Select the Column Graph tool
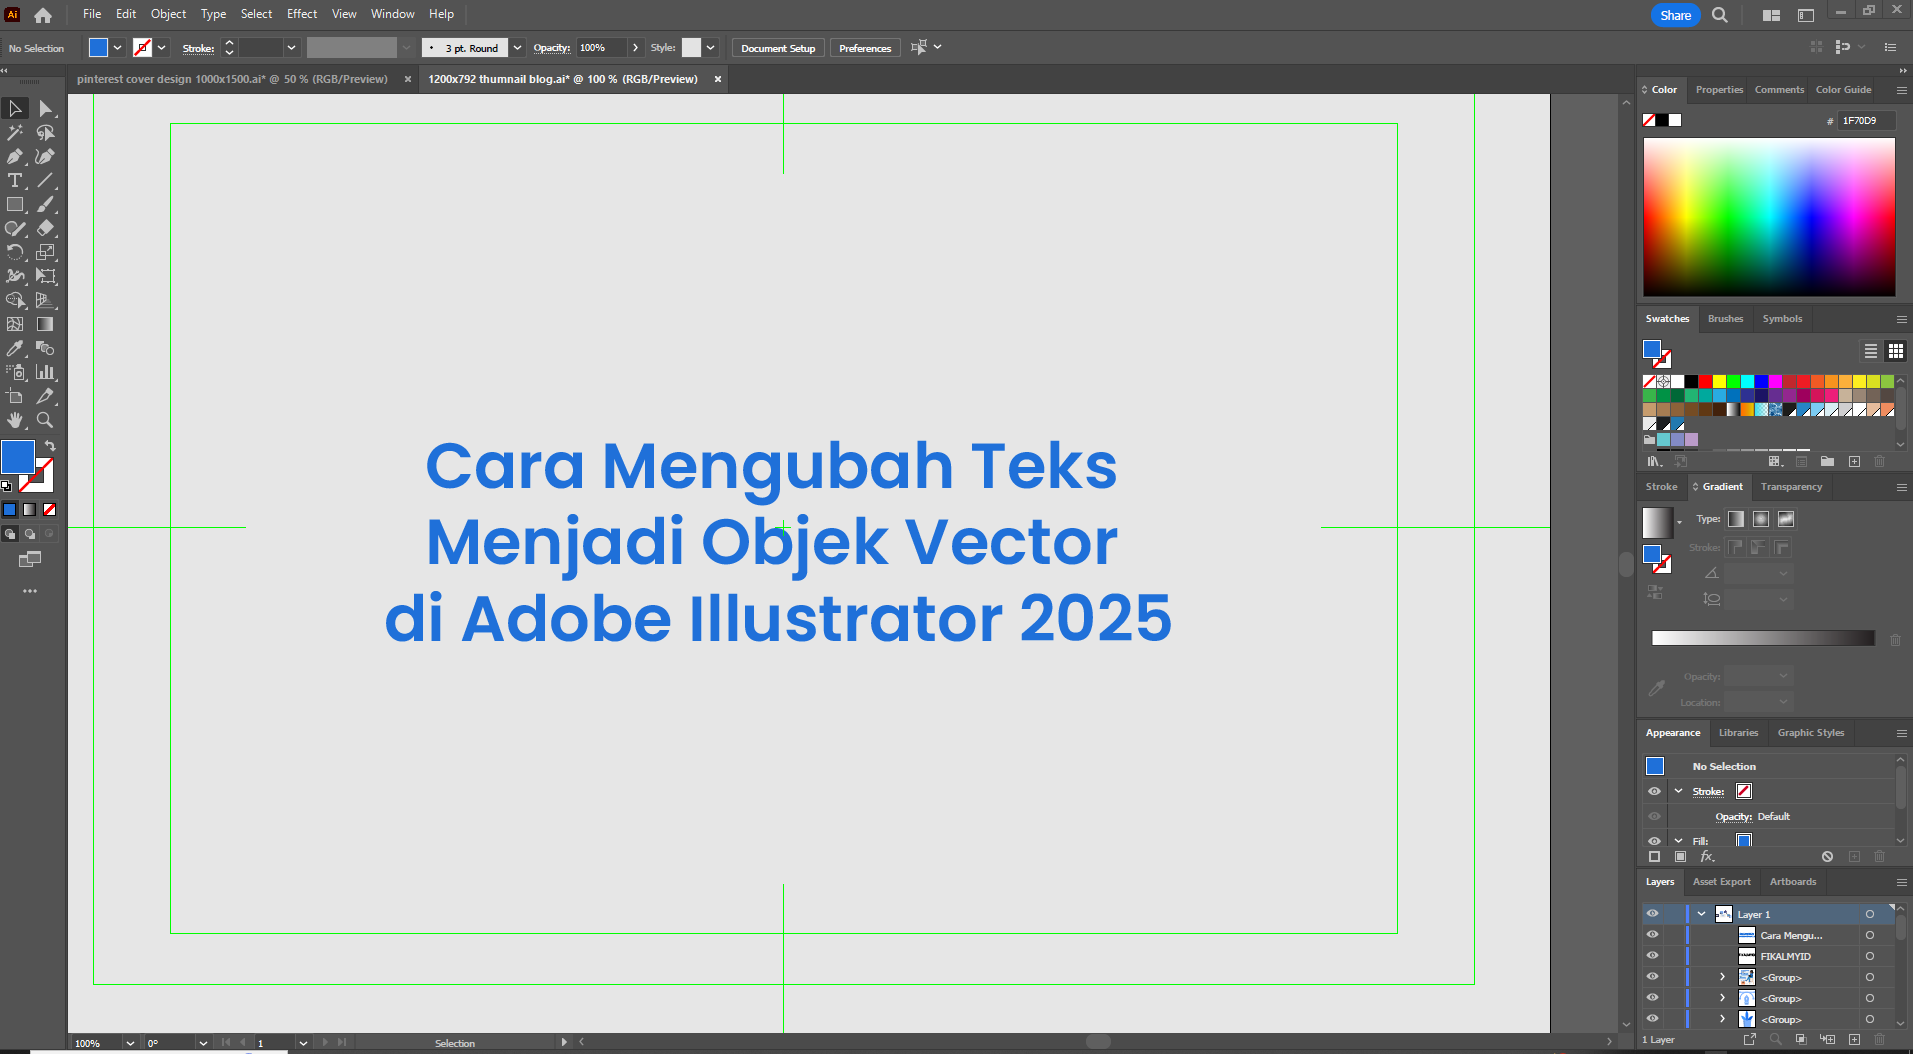The image size is (1913, 1054). click(45, 372)
